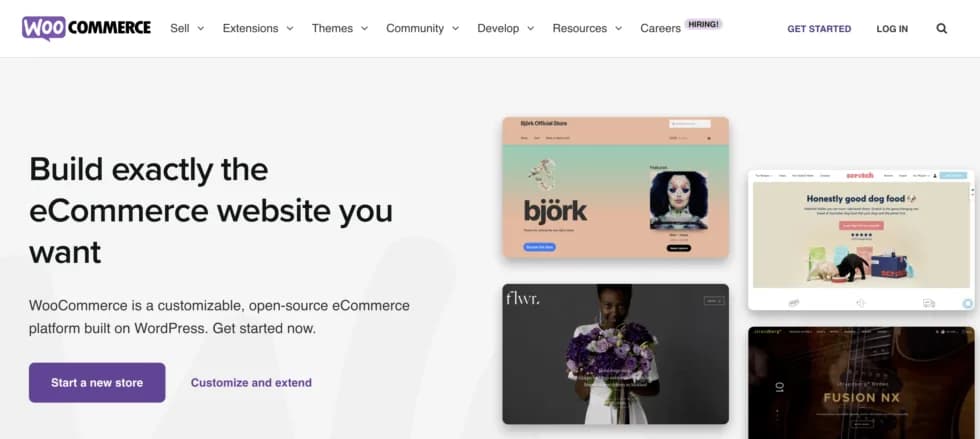Click the WooCommerce logo
Viewport: 980px width, 439px height.
[x=86, y=28]
